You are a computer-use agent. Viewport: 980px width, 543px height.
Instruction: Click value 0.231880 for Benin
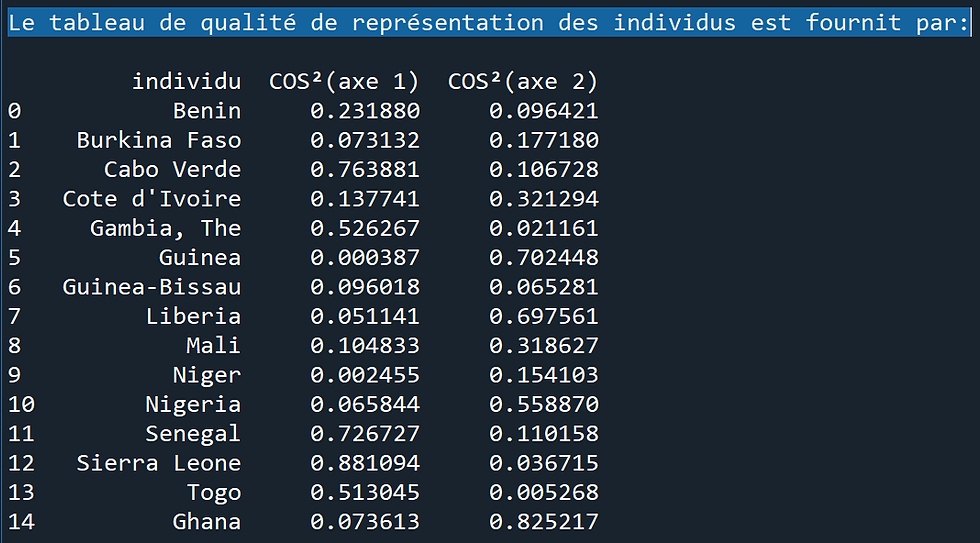point(365,111)
